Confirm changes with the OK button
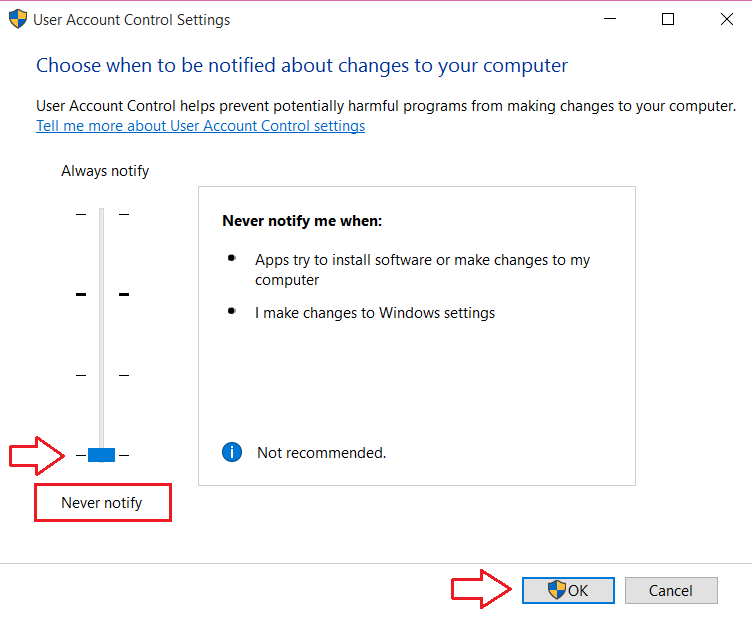 point(568,590)
